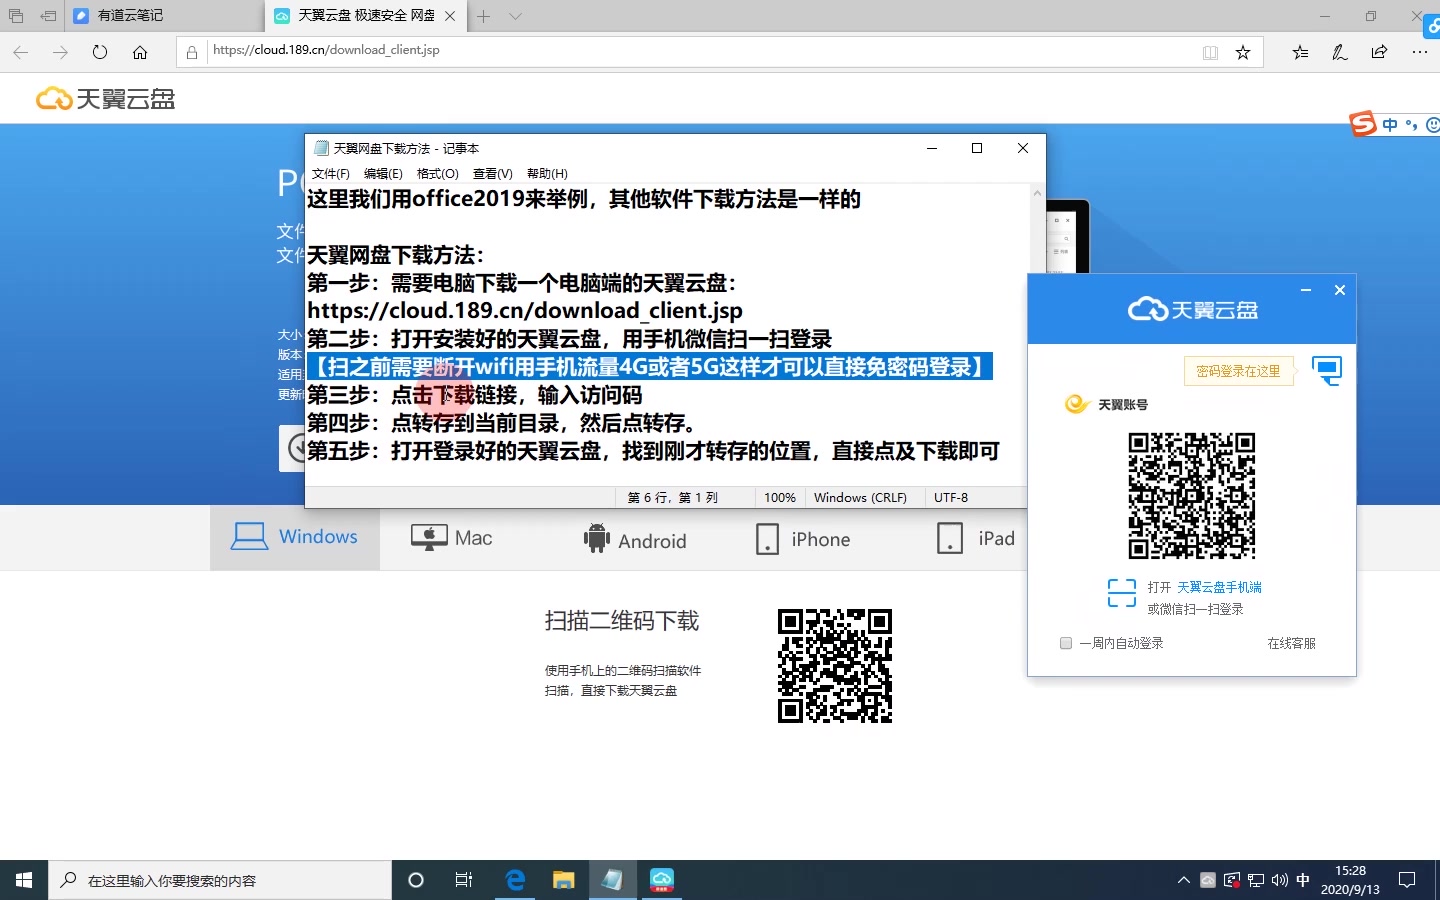Refresh the cloud.189.cn page
The image size is (1440, 900).
[x=100, y=52]
